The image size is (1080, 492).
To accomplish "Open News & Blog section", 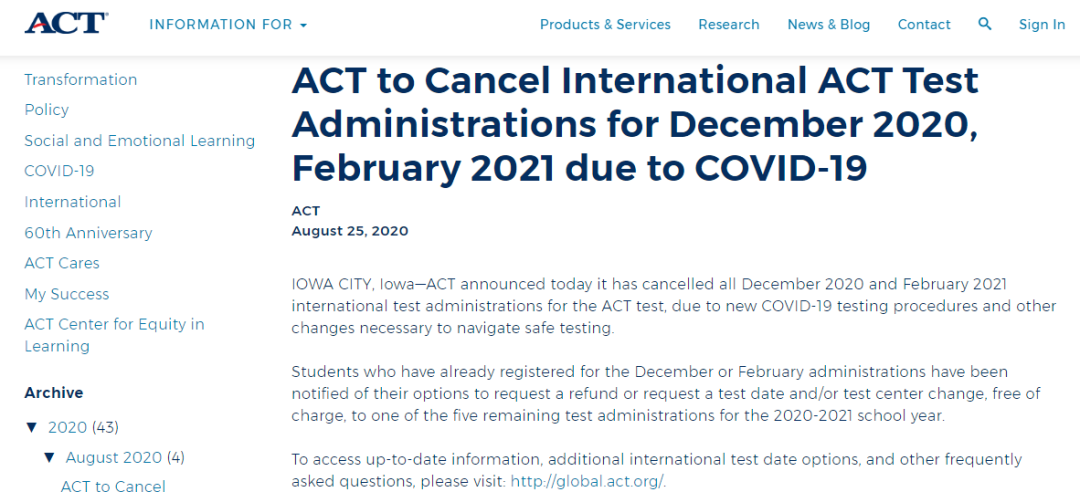I will point(829,25).
